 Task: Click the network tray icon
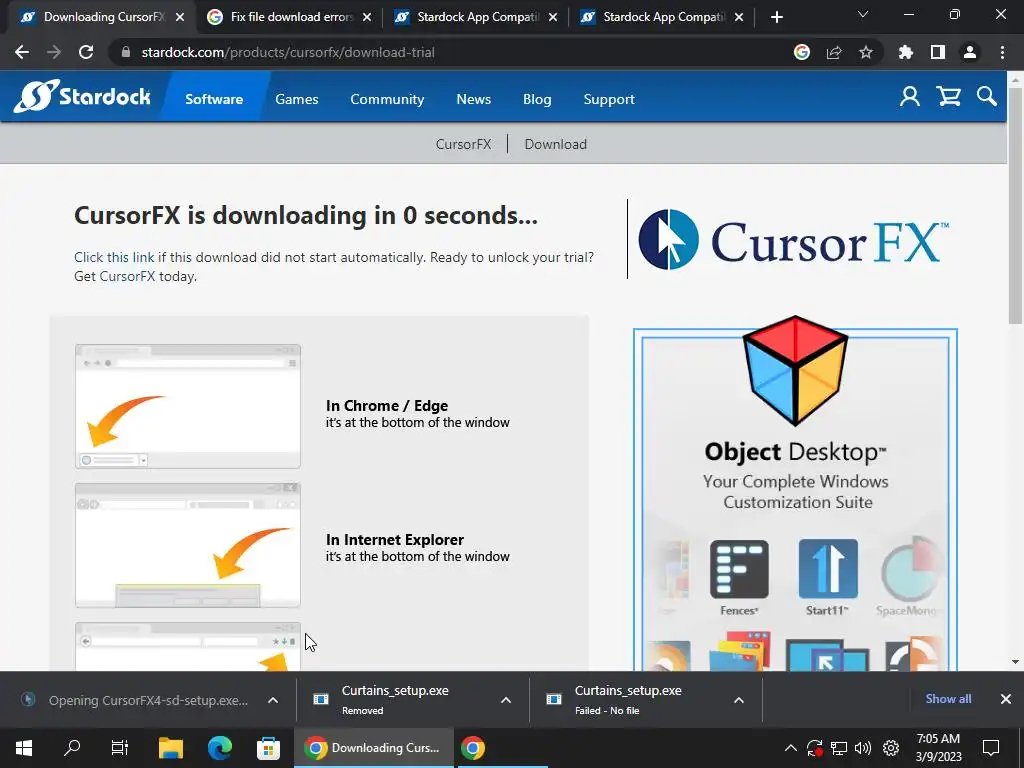coord(839,748)
